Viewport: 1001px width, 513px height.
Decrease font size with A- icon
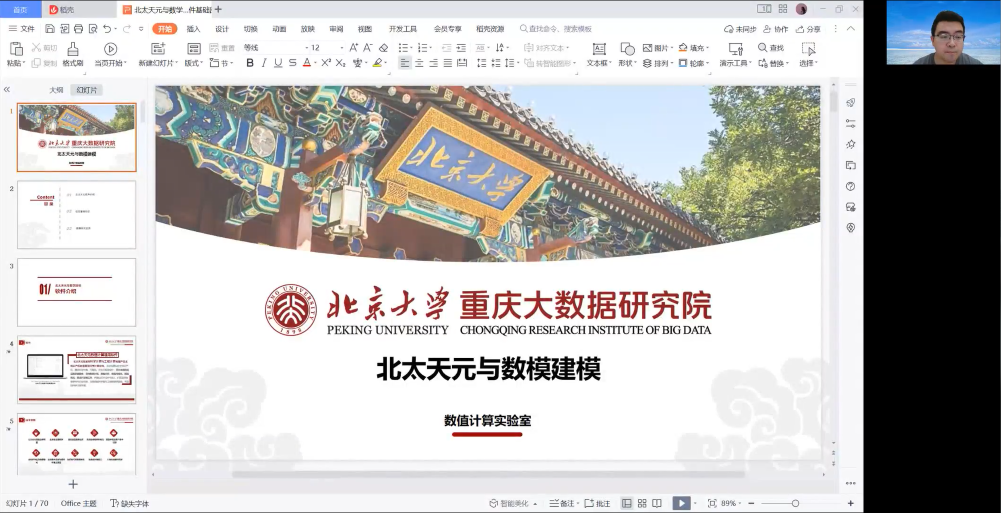pos(368,48)
